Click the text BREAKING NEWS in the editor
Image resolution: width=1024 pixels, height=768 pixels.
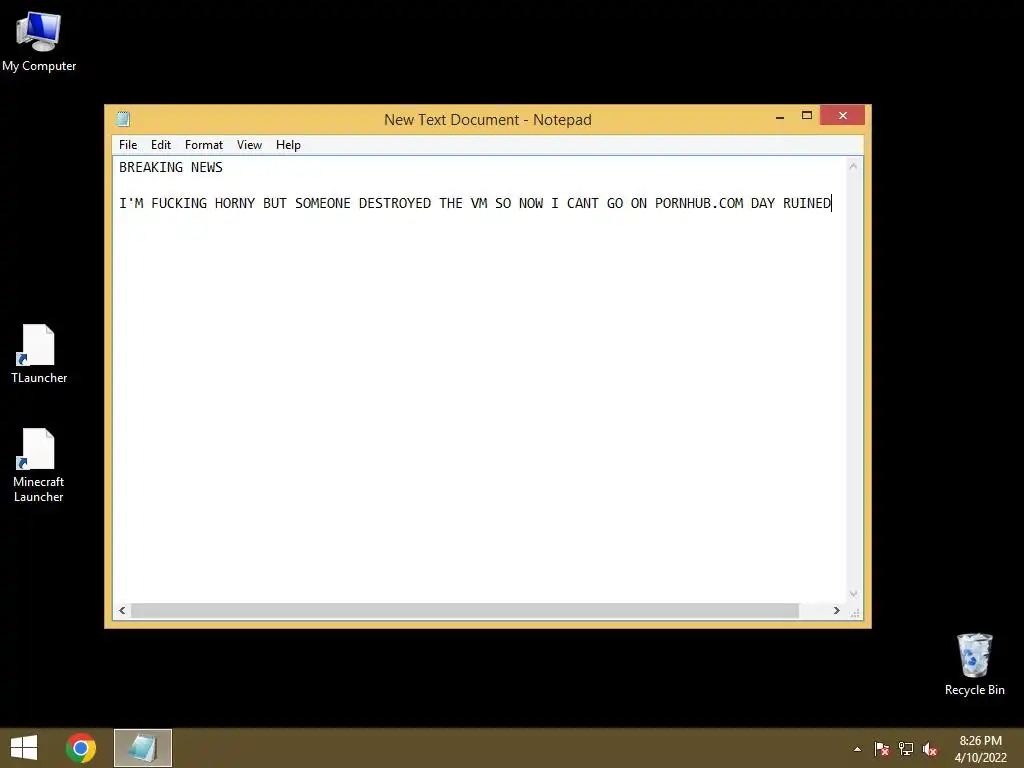click(x=171, y=167)
